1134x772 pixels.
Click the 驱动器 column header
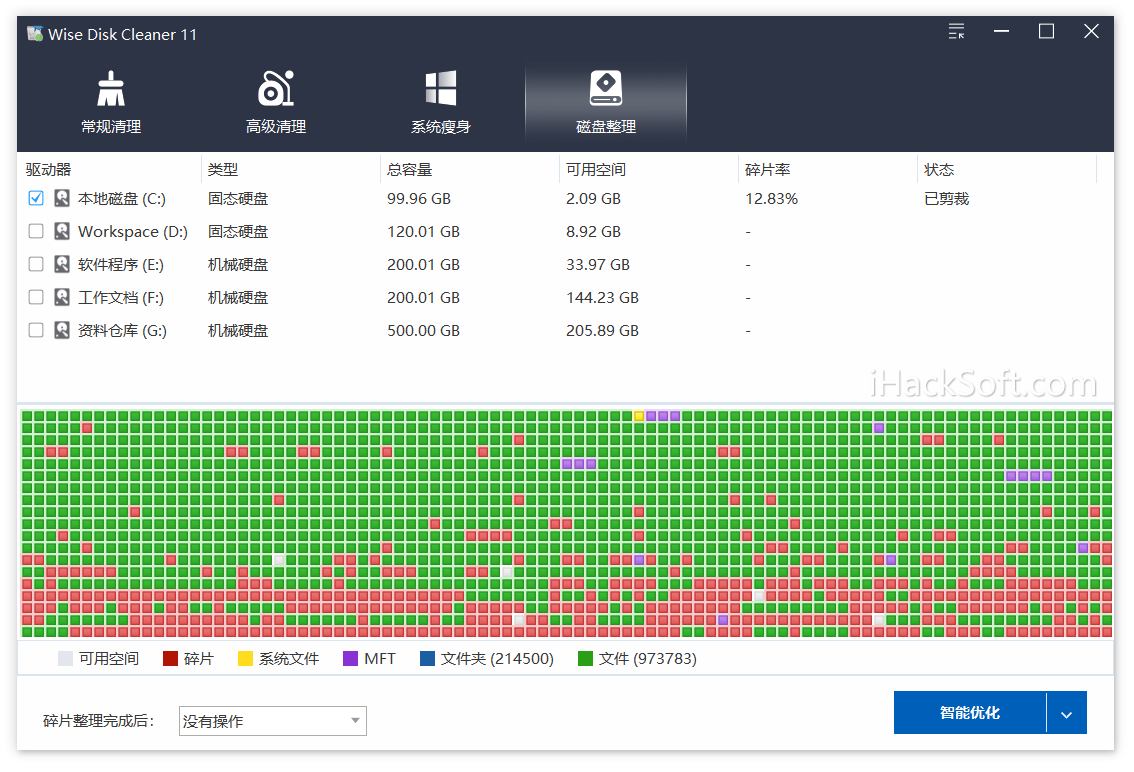pos(48,169)
